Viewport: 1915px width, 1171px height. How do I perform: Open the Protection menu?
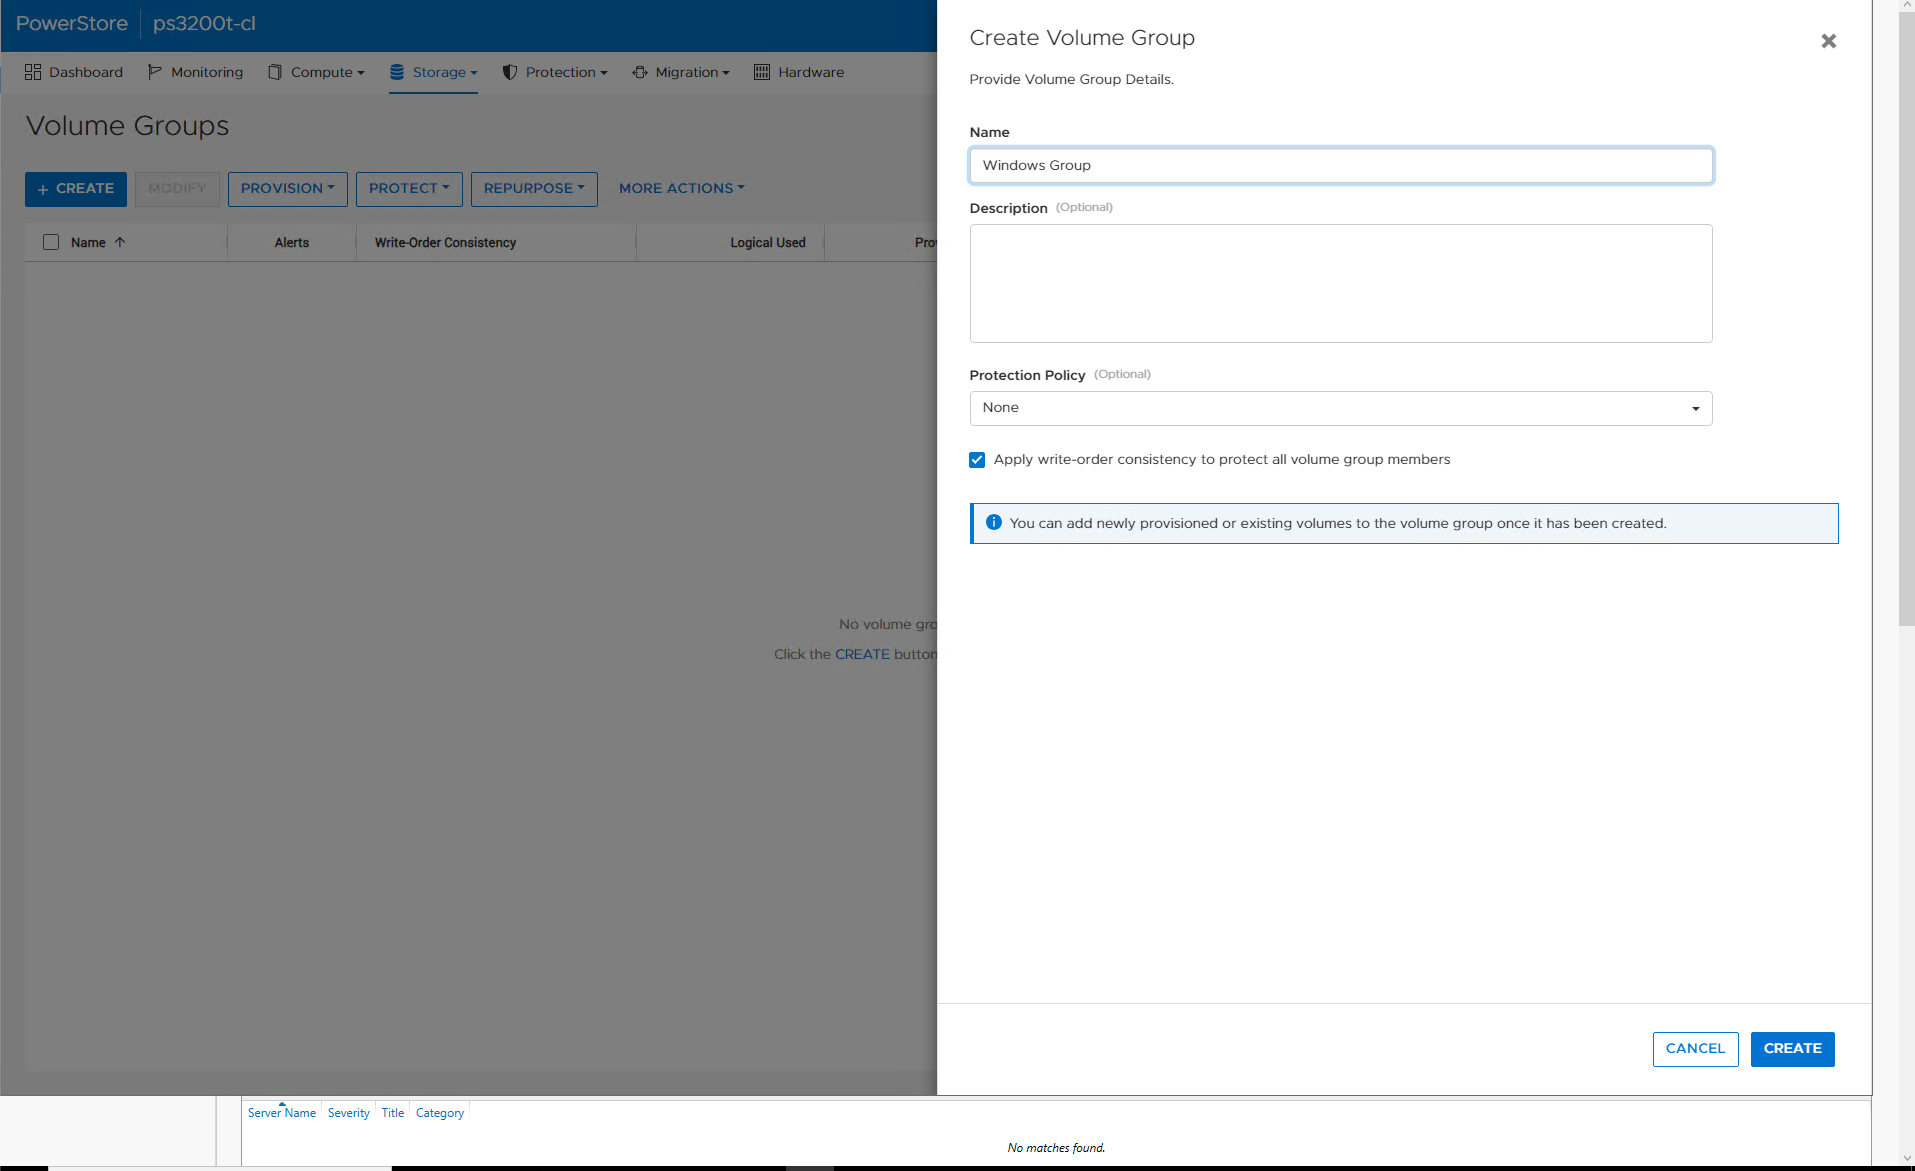[555, 72]
